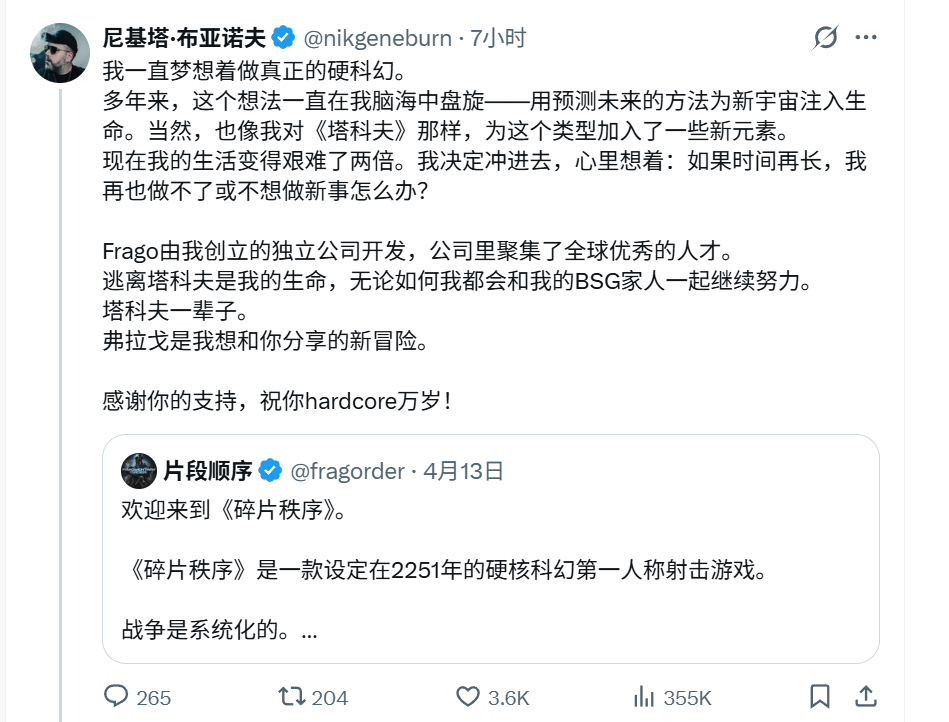Open the reply icon with 265 comments

pyautogui.click(x=117, y=696)
